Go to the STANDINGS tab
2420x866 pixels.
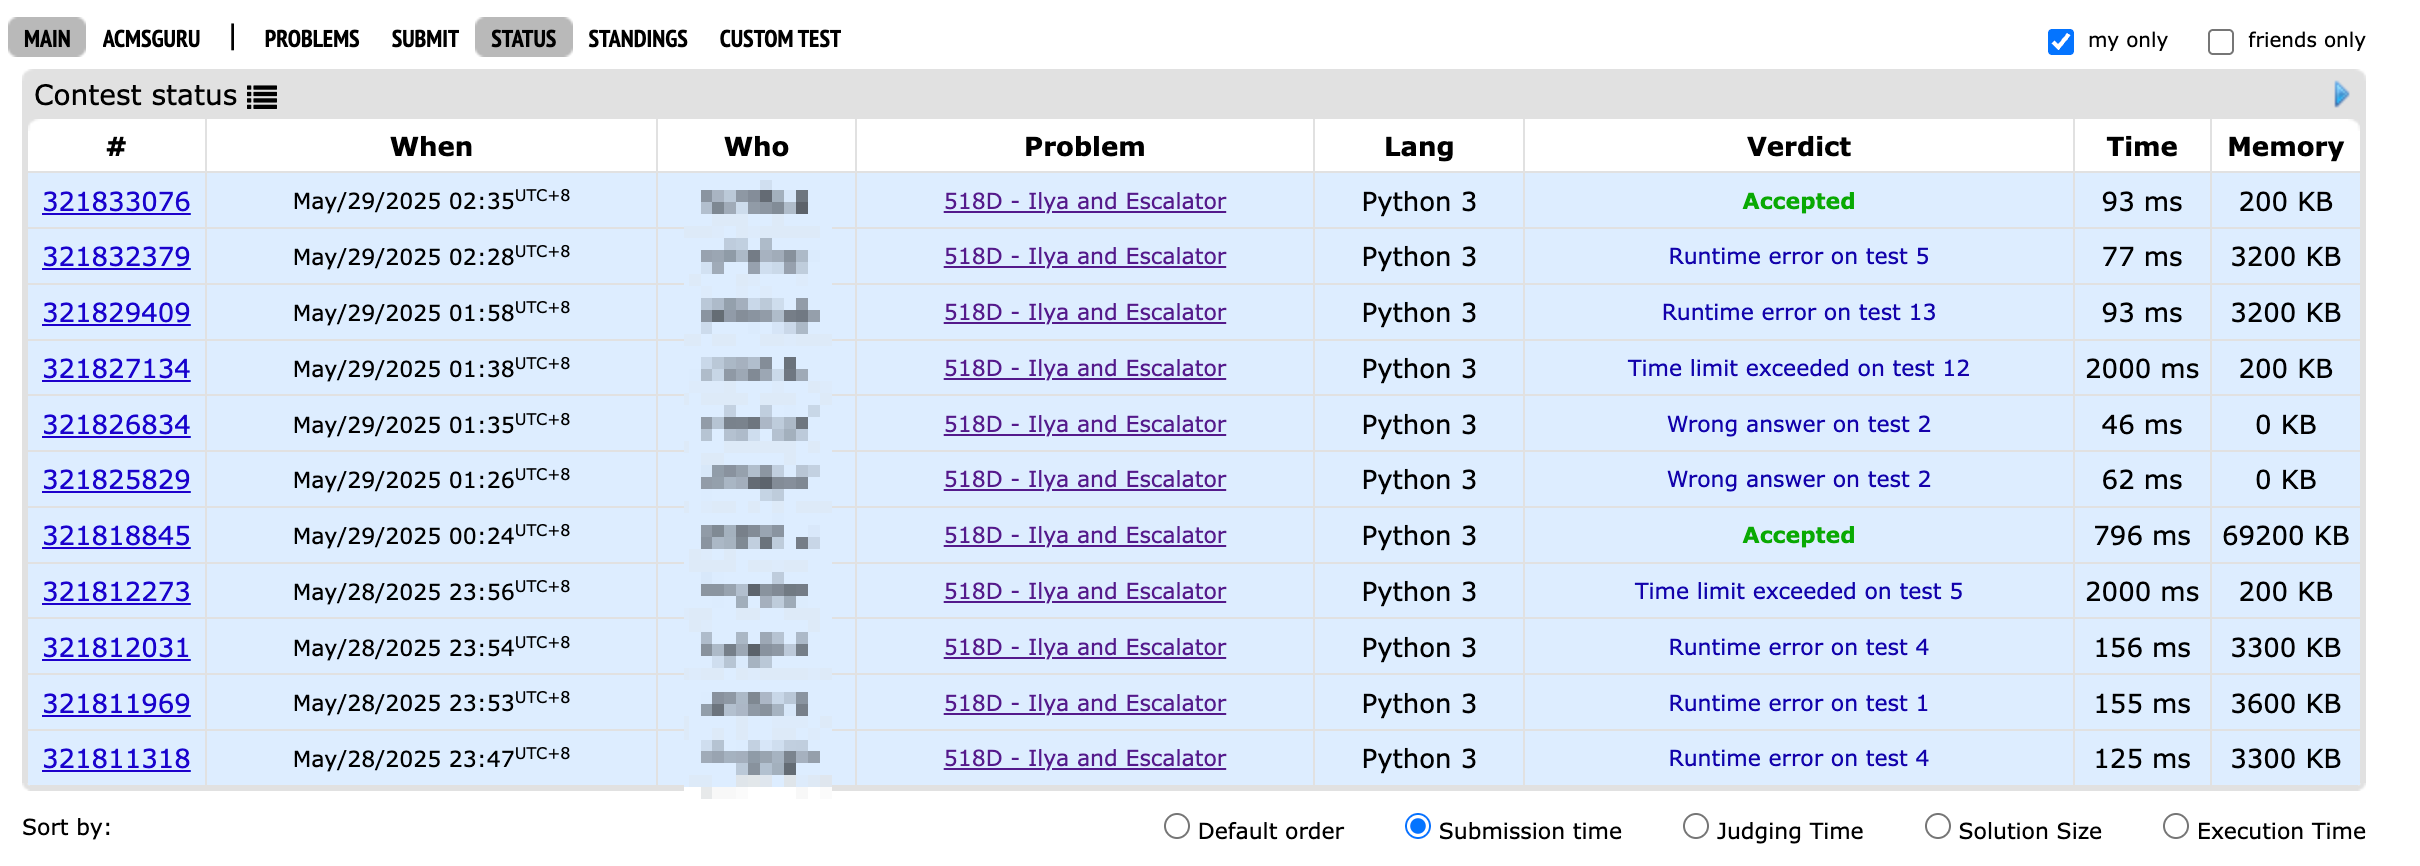(x=637, y=39)
